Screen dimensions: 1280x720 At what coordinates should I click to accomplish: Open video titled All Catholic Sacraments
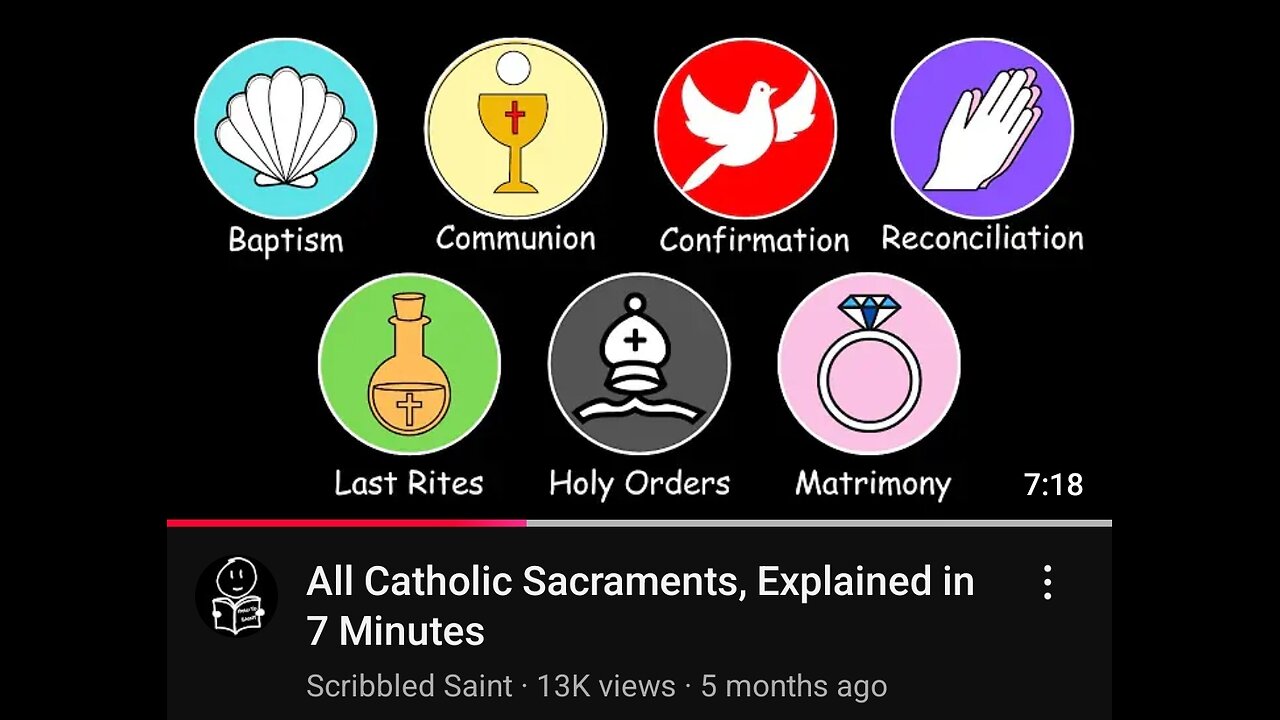coord(640,606)
